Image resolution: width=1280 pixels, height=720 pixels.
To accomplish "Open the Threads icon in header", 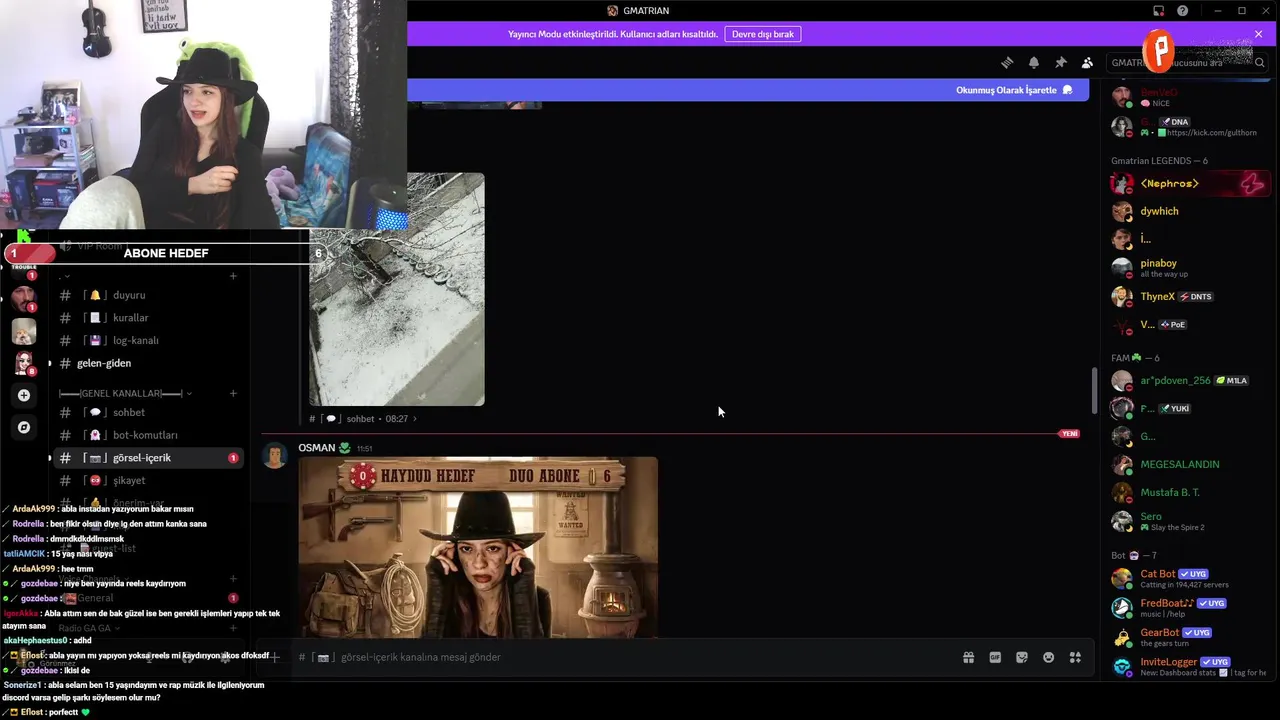I will pos(1007,62).
